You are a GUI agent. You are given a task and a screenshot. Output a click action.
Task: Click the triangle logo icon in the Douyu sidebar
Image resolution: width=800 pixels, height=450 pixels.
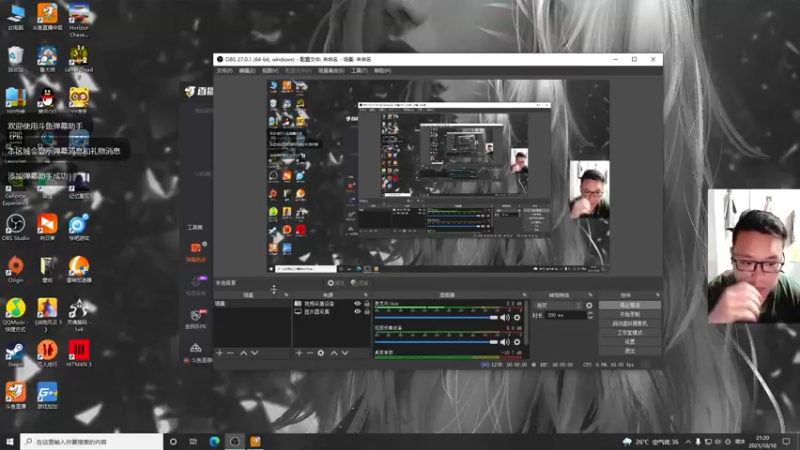(195, 348)
